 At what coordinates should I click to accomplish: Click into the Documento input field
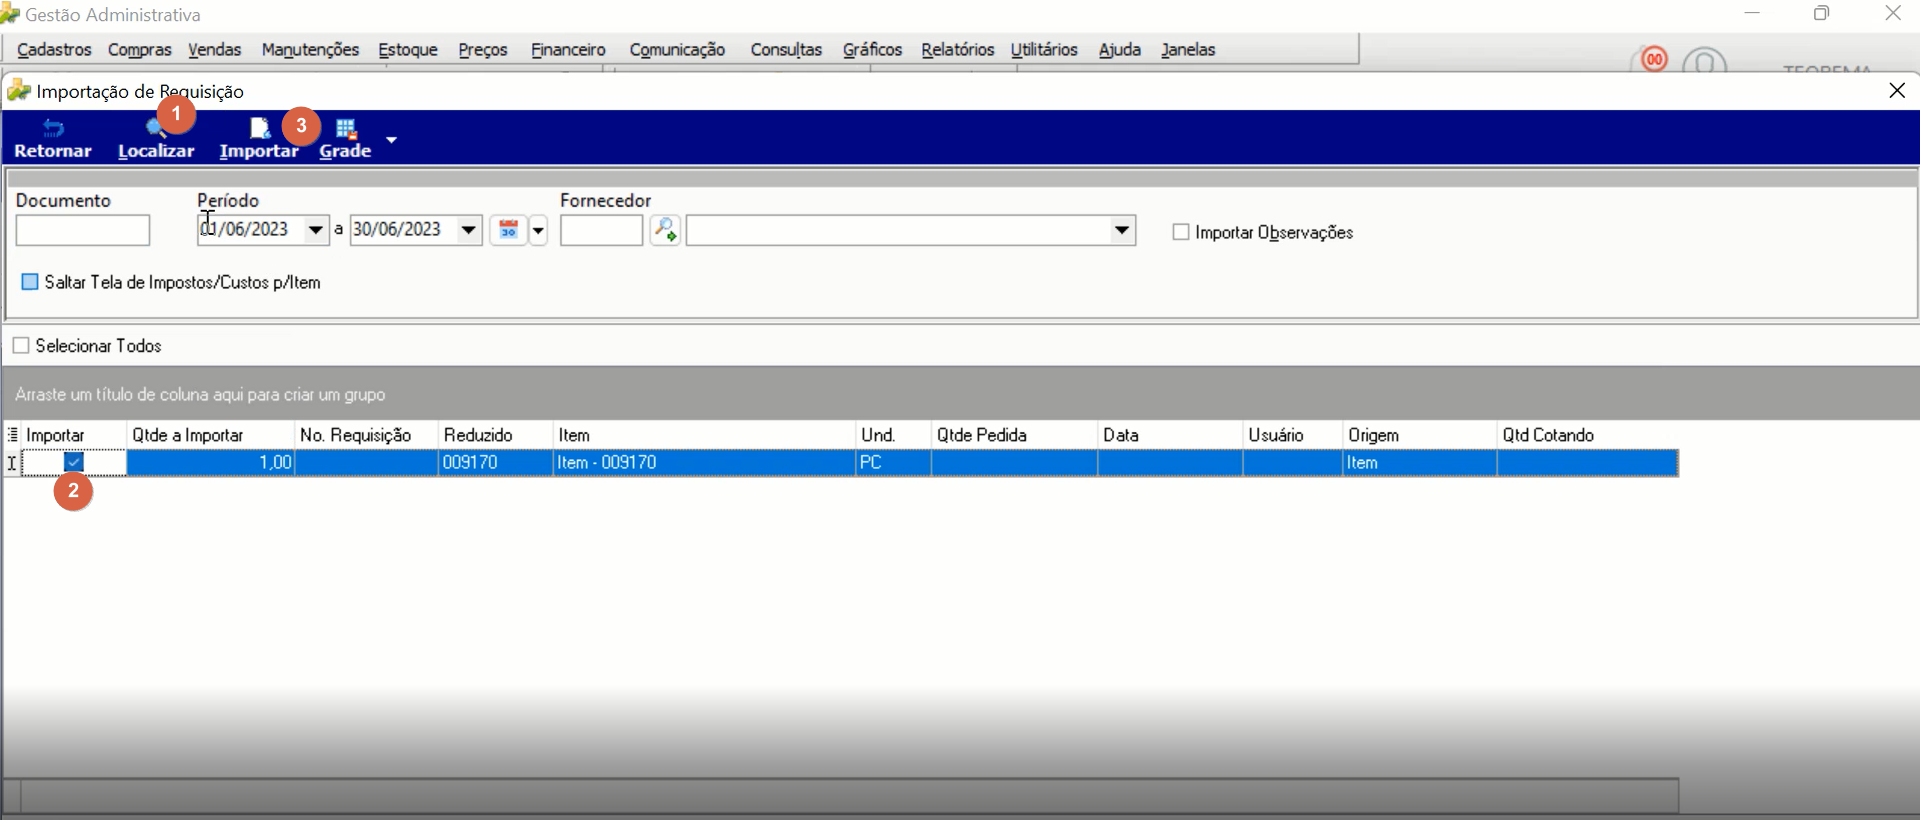click(83, 230)
